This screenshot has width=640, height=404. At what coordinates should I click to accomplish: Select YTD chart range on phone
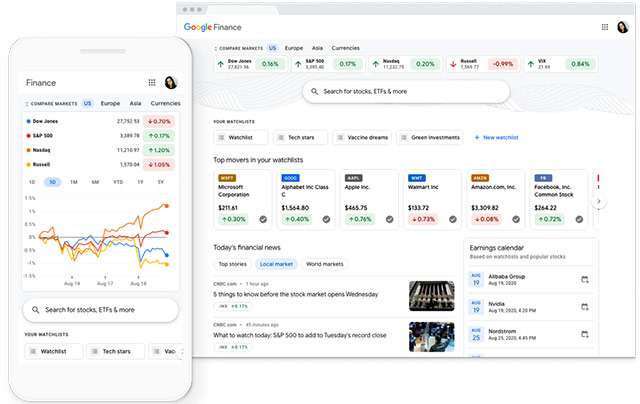pos(118,182)
